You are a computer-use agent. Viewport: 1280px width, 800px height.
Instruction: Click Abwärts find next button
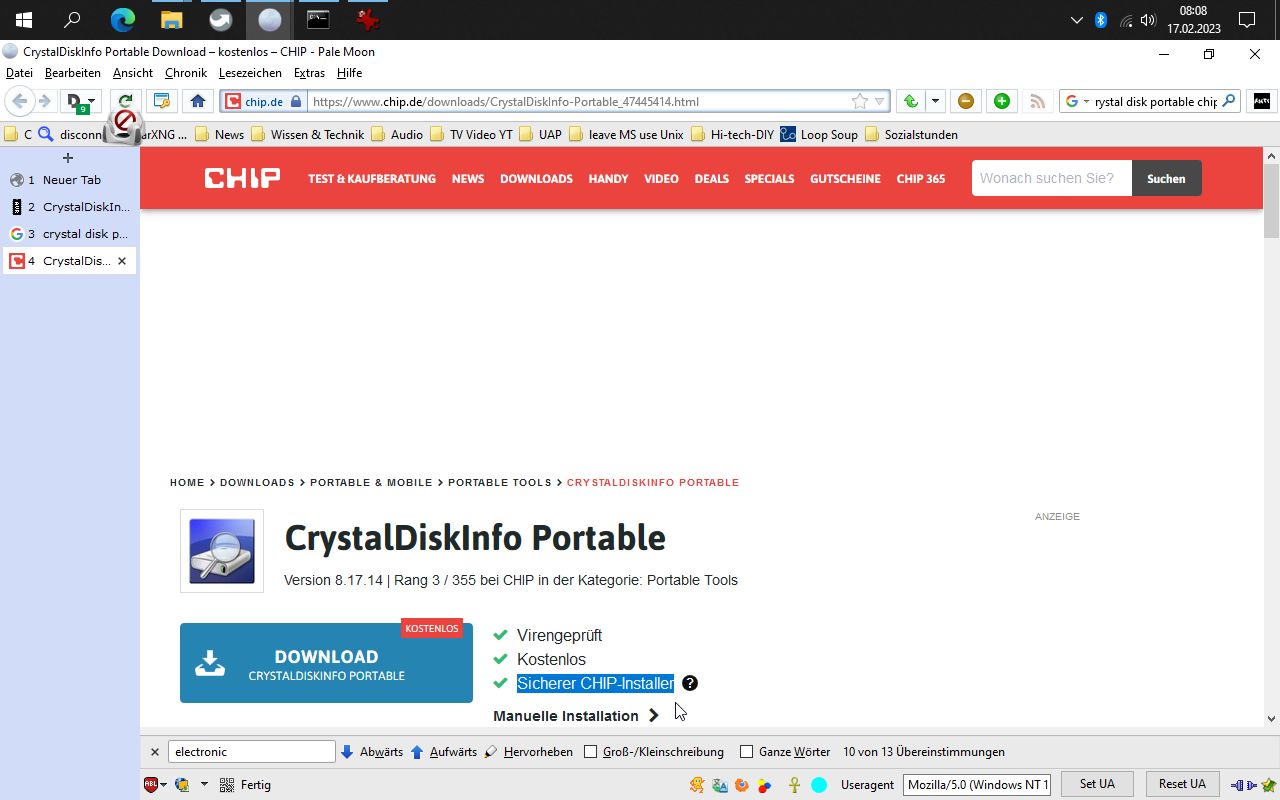click(372, 752)
